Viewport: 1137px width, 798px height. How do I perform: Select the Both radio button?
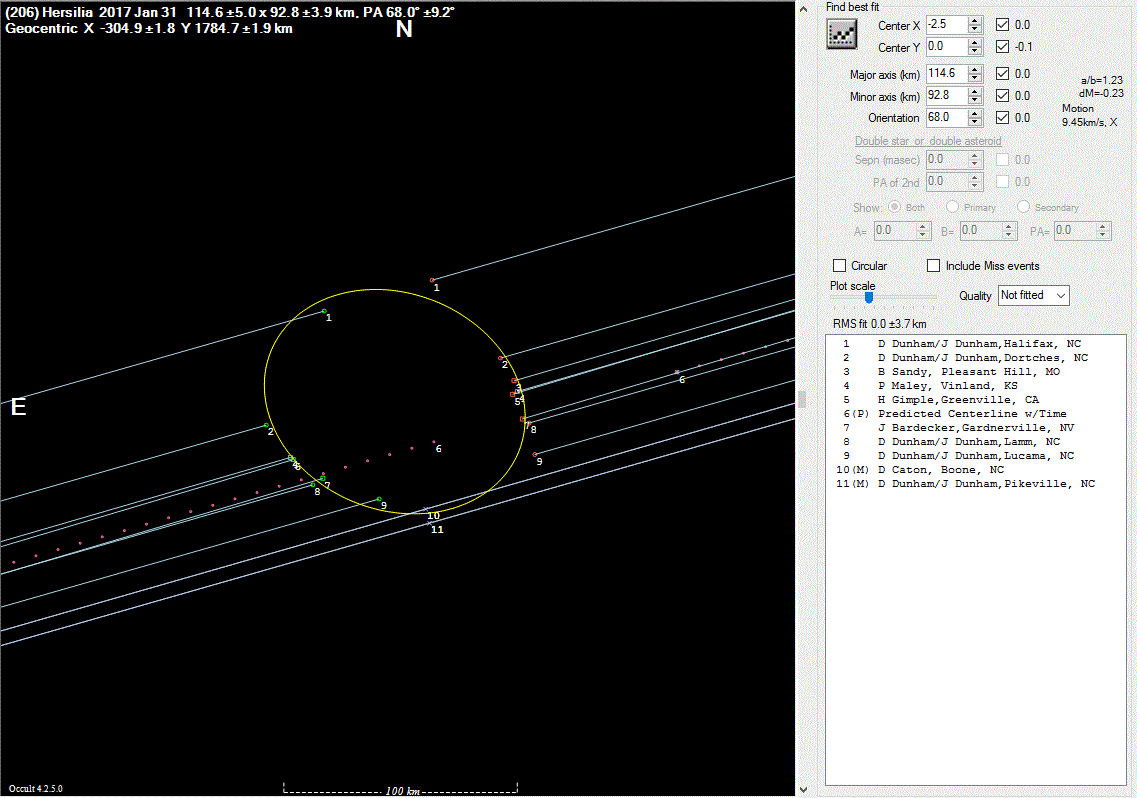click(x=895, y=207)
